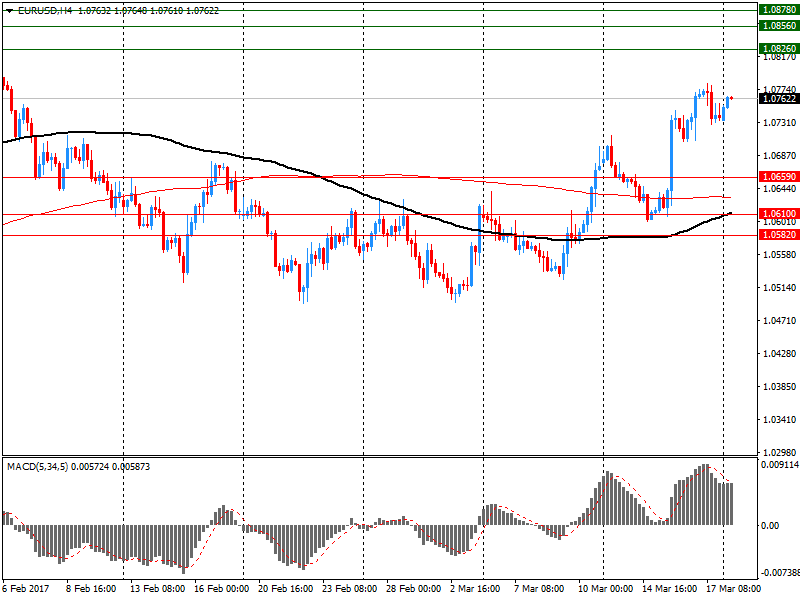The width and height of the screenshot is (800, 600).
Task: Click the 6 Feb 2017 date label
Action: click(26, 589)
